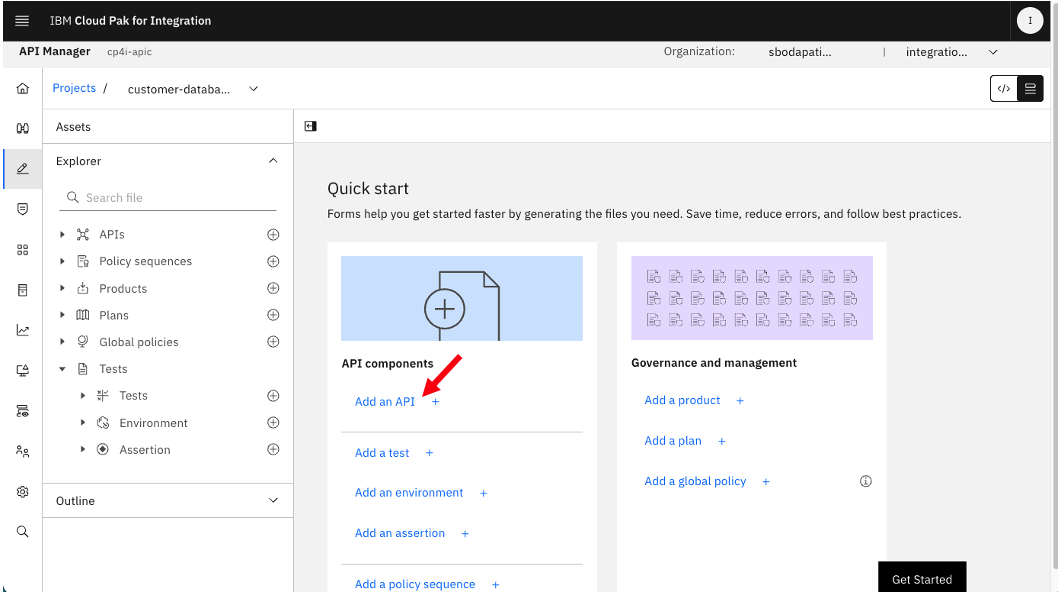Open the Projects breadcrumb link
This screenshot has width=1060, height=600.
pos(74,88)
